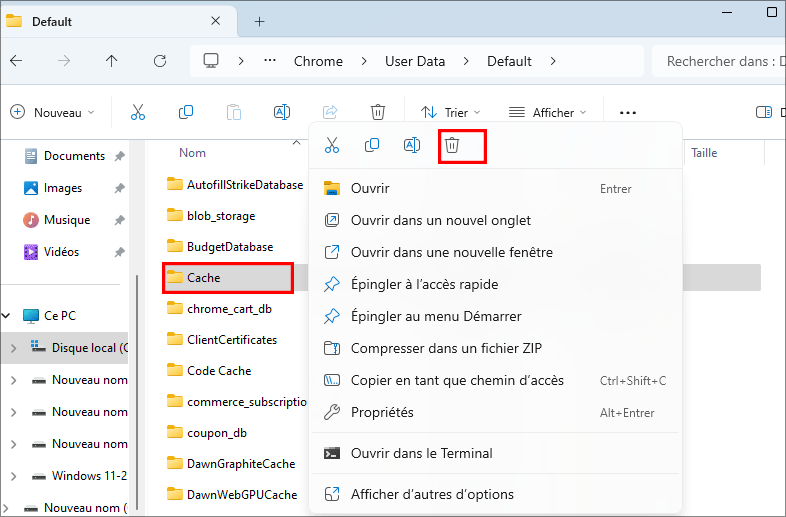Expand the breadcrumb chevron after Default

[553, 61]
